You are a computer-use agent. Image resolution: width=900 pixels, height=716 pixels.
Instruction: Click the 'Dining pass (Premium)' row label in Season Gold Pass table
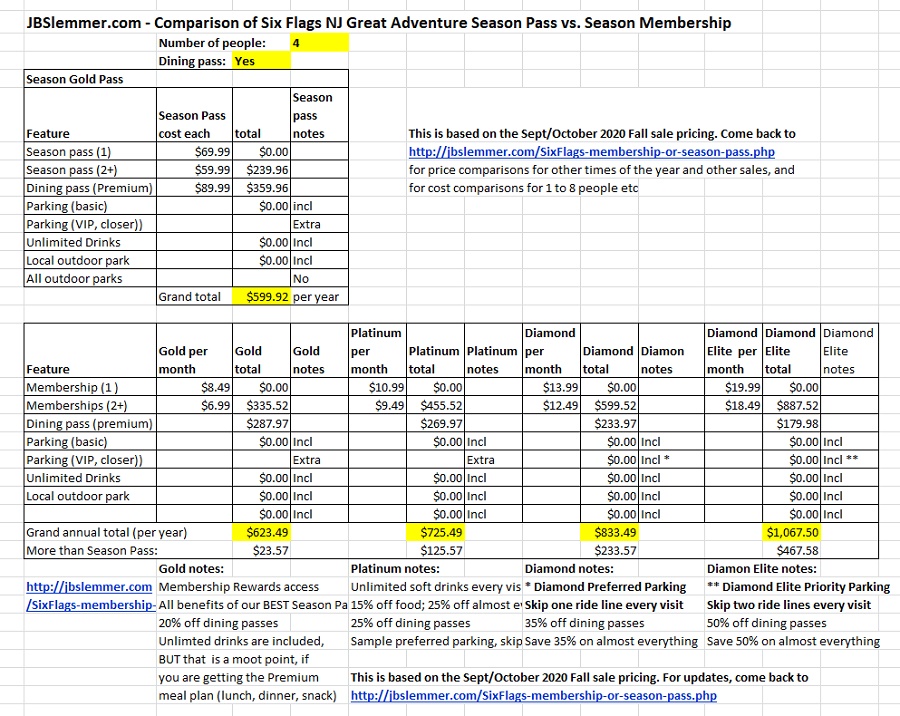click(90, 188)
